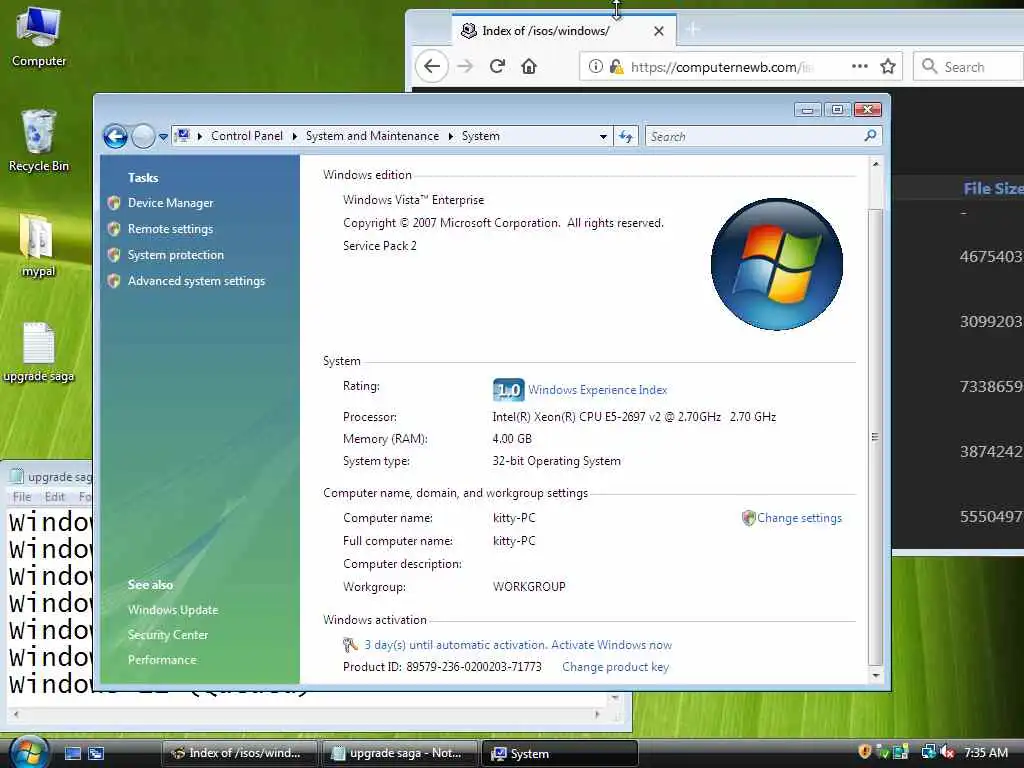Click forward arrow in System window
Viewport: 1024px width, 768px height.
(x=143, y=136)
